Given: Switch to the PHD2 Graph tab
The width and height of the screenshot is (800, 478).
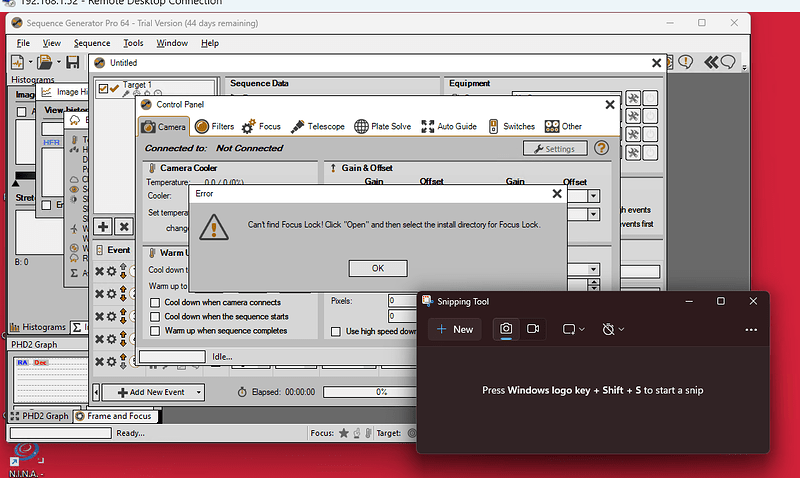Looking at the screenshot, I should click(39, 416).
